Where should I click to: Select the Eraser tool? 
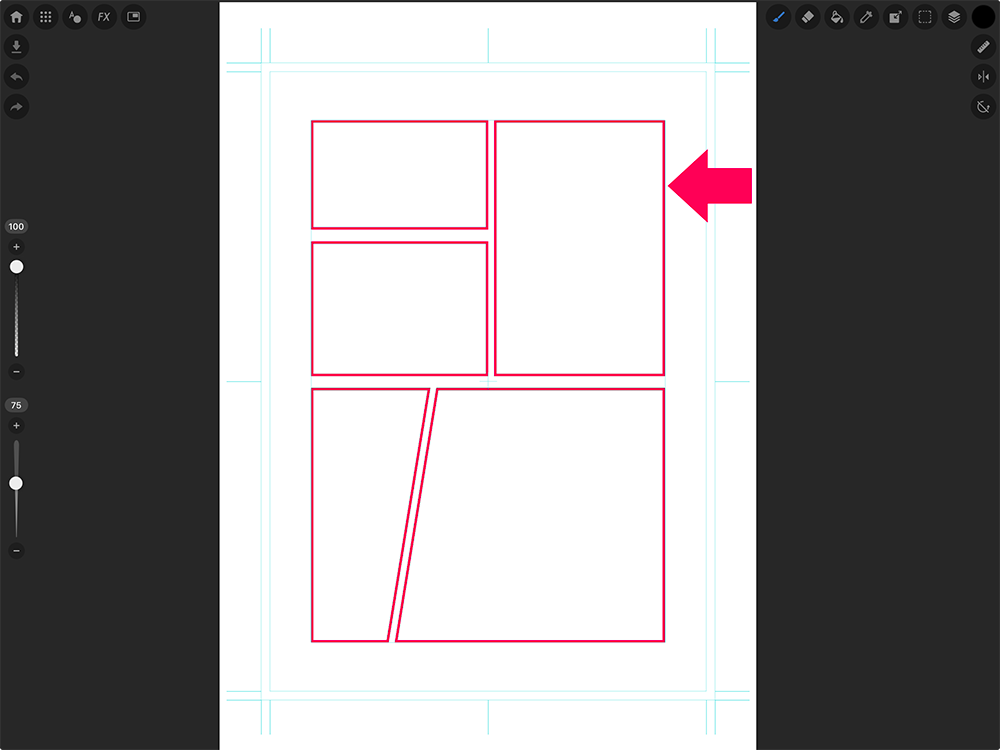809,17
